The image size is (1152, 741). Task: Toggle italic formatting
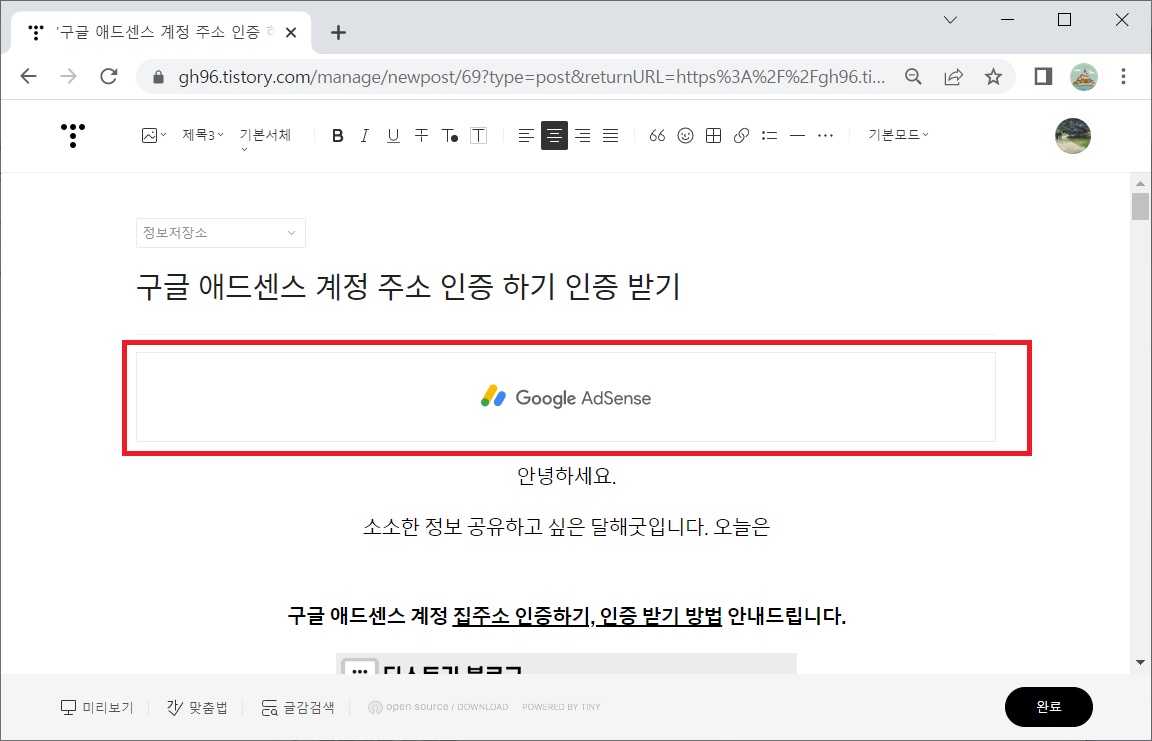point(364,135)
